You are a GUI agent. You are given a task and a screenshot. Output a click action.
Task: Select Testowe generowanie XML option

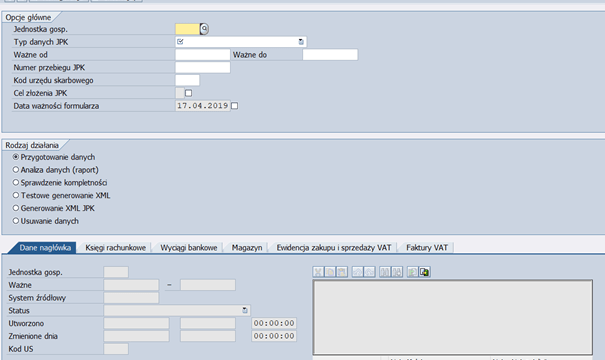[16, 195]
